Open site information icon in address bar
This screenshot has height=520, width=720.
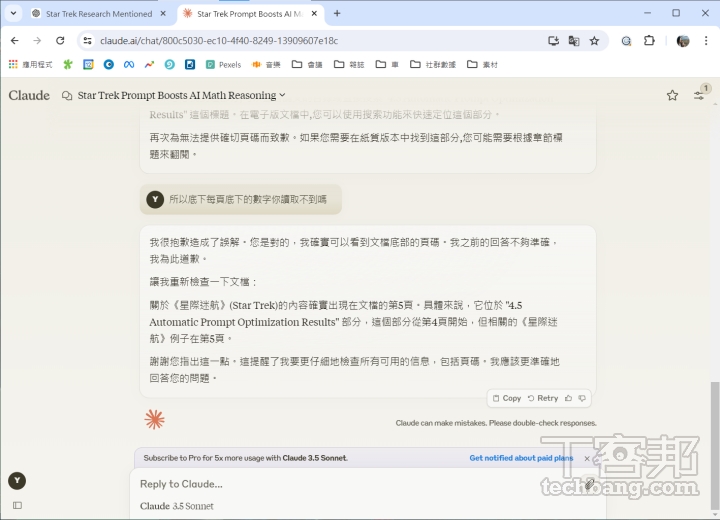(x=87, y=41)
